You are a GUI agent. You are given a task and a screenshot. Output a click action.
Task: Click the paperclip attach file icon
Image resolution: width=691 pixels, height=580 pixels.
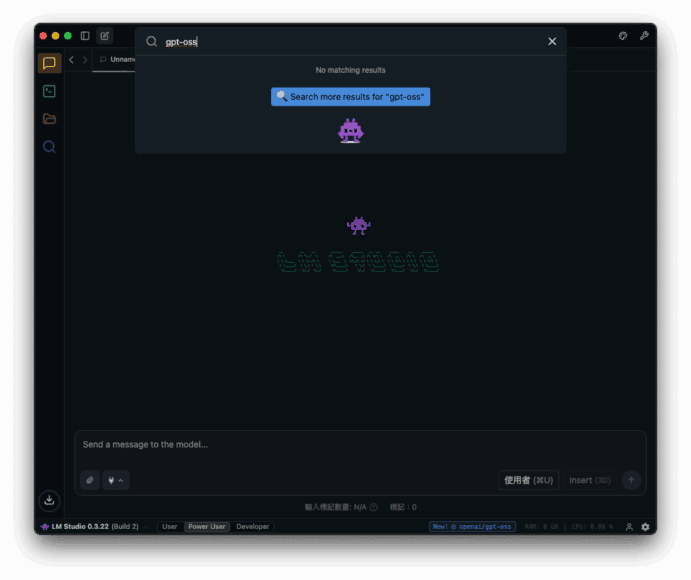[x=90, y=480]
